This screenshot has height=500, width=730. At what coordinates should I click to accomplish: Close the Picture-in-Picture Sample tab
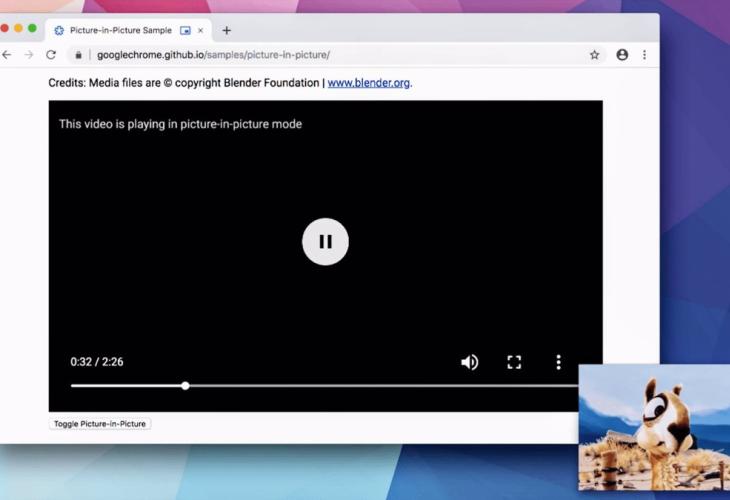200,30
